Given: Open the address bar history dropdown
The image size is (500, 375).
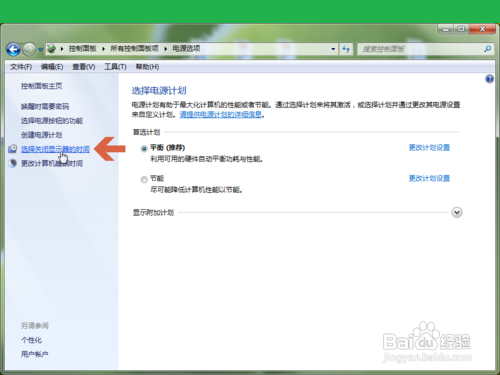Looking at the screenshot, I should tap(333, 49).
